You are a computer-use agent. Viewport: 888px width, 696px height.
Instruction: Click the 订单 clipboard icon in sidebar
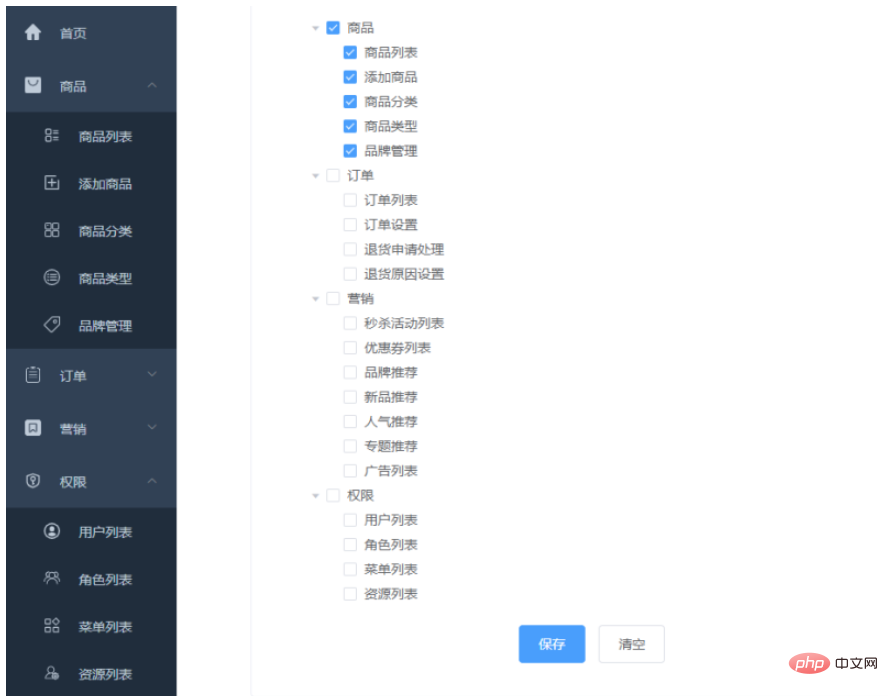33,375
